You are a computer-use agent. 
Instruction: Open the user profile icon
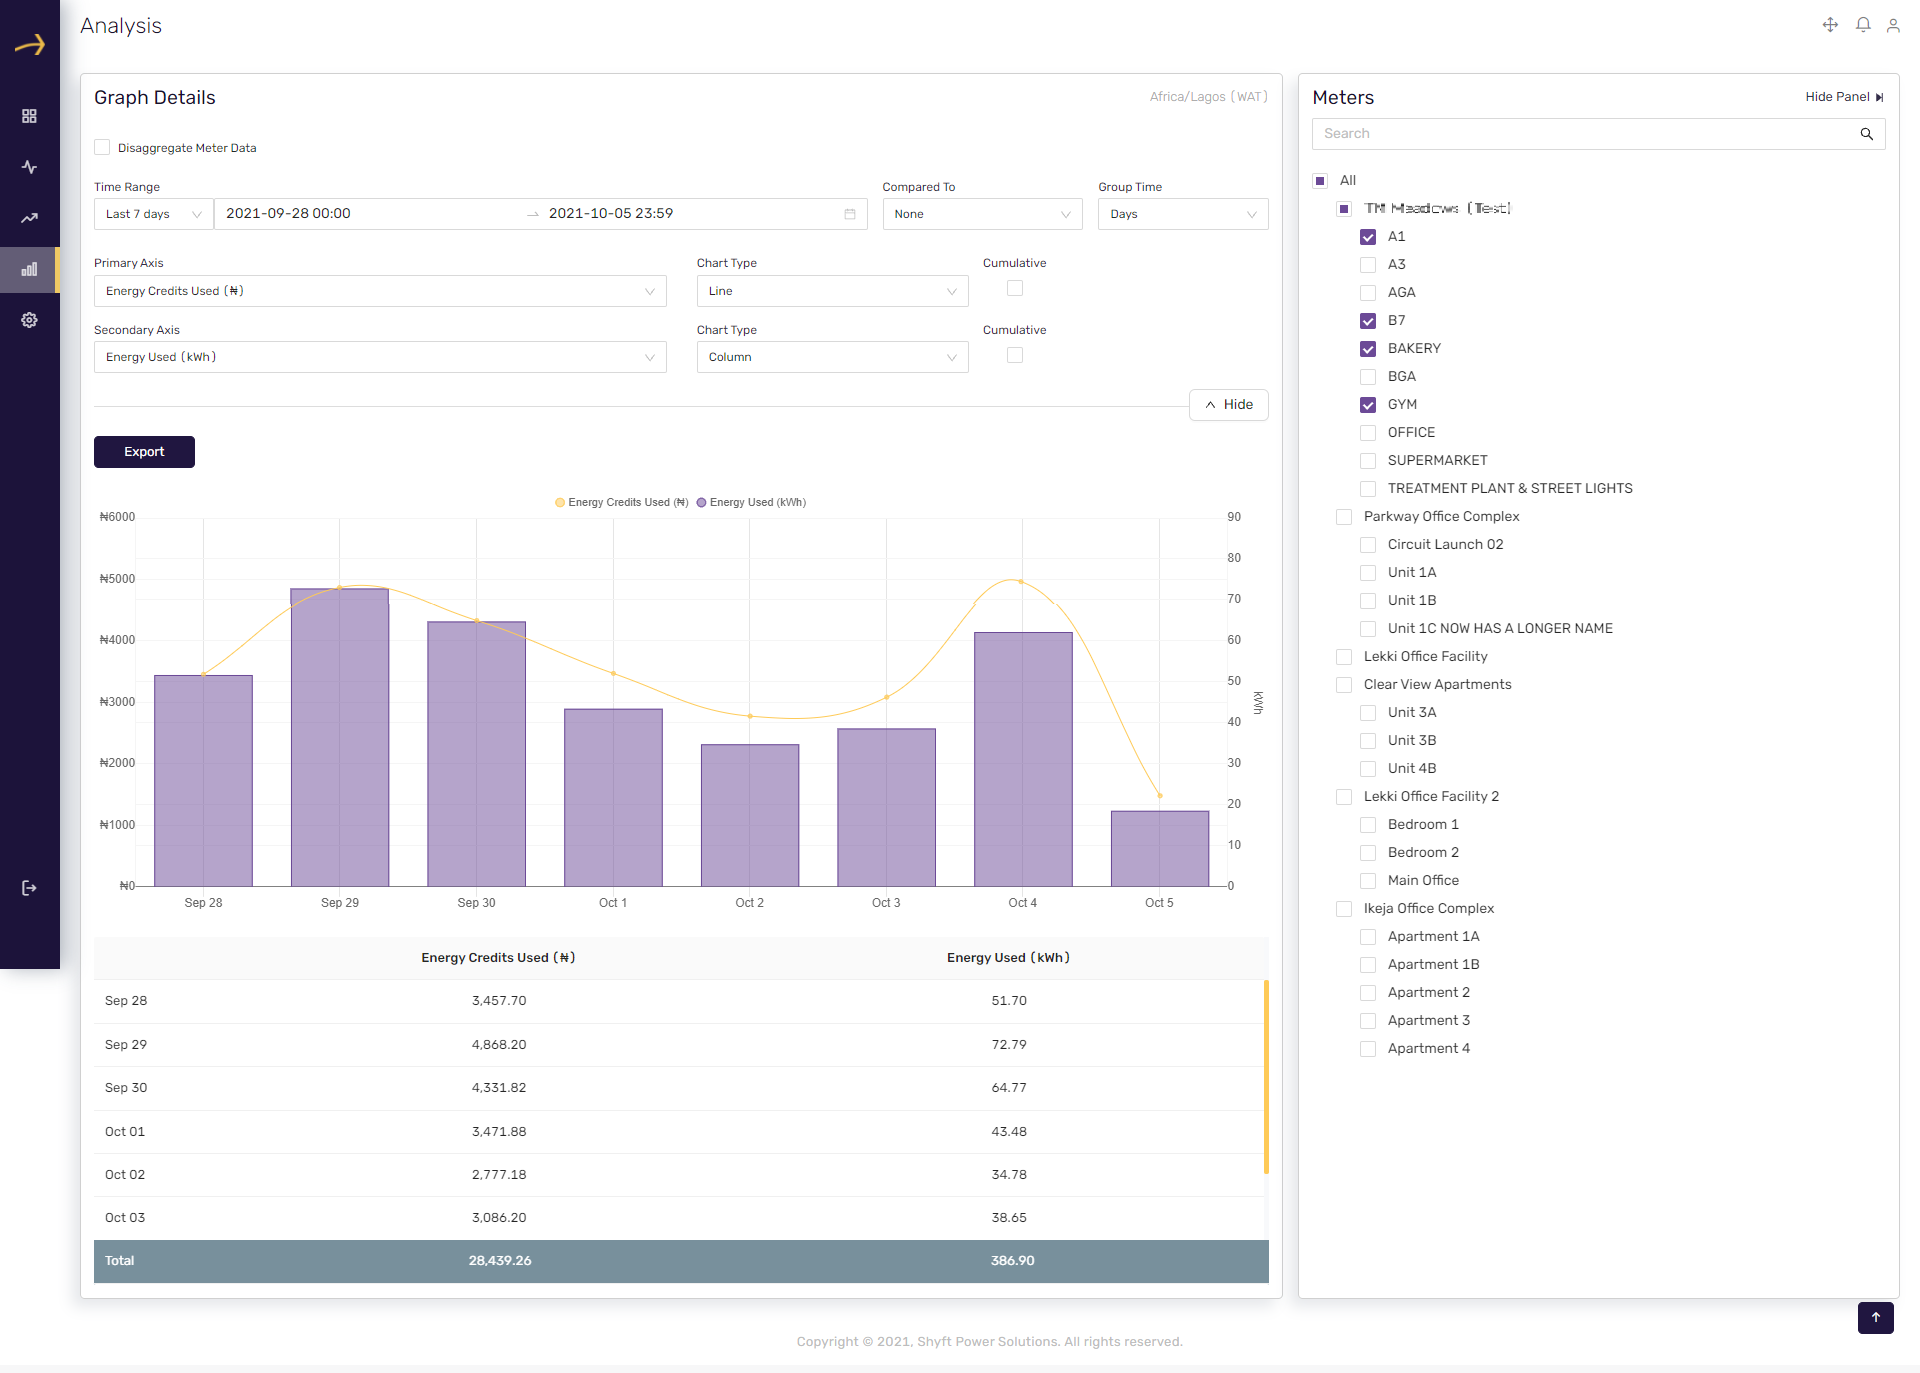(1893, 25)
